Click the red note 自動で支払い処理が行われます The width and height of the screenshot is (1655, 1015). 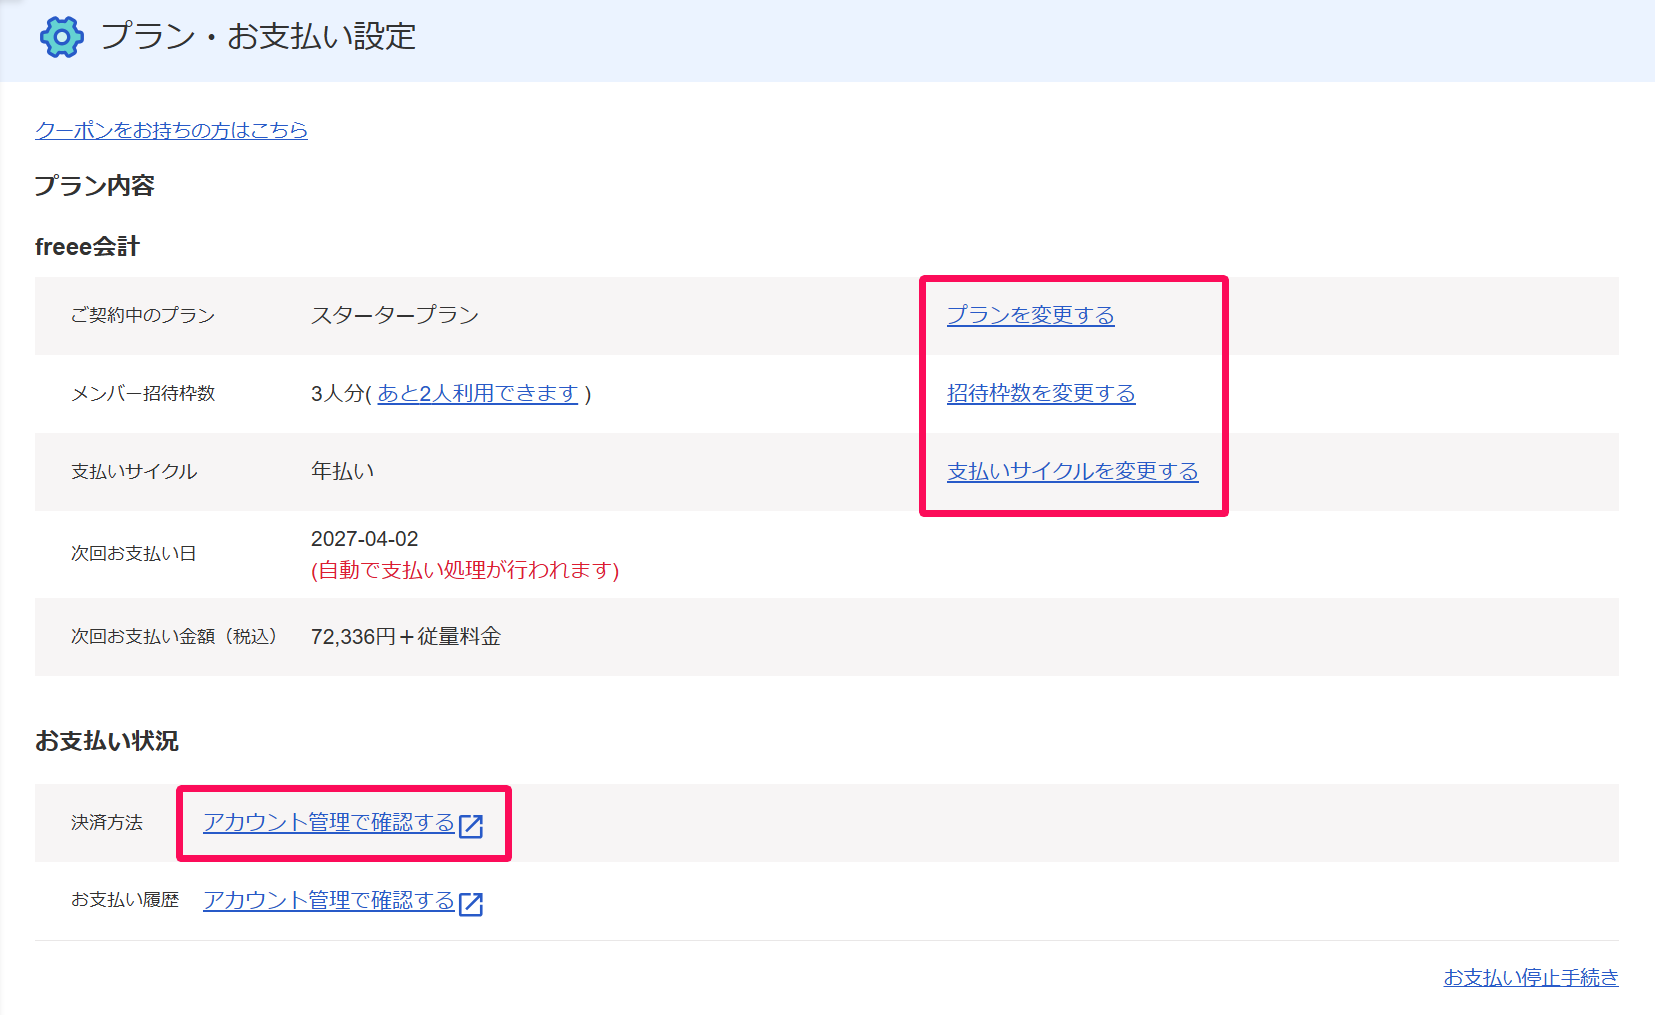click(x=465, y=570)
